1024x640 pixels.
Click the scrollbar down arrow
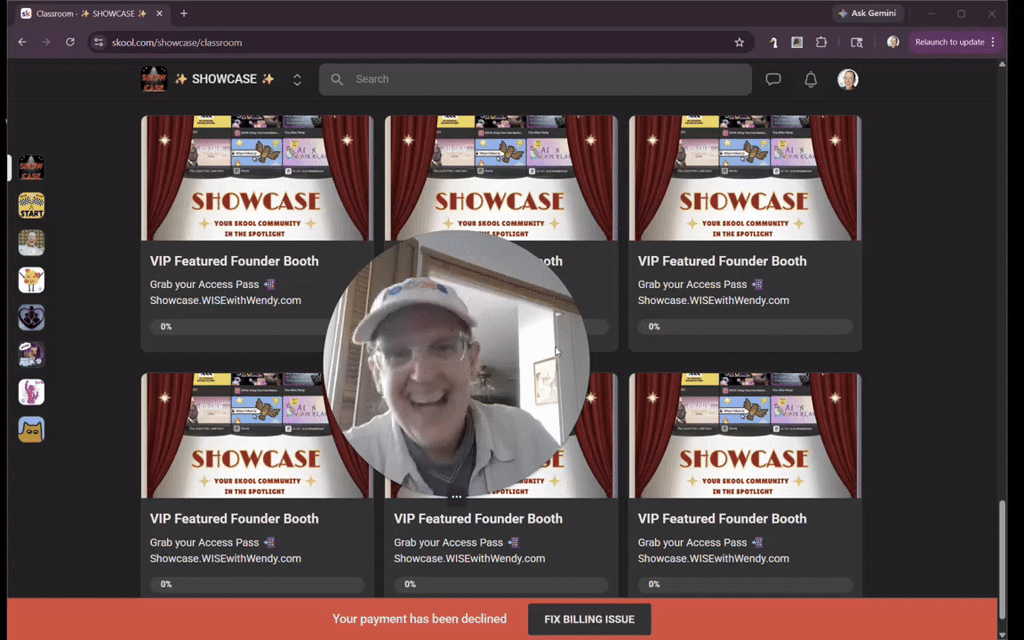[1002, 635]
